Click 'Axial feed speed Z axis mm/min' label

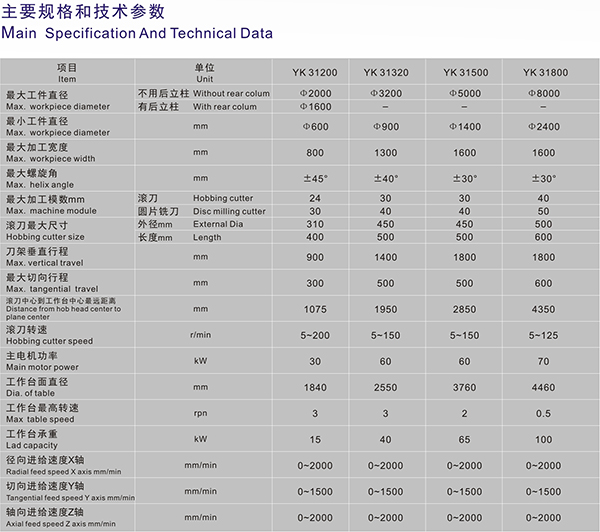pyautogui.click(x=61, y=524)
